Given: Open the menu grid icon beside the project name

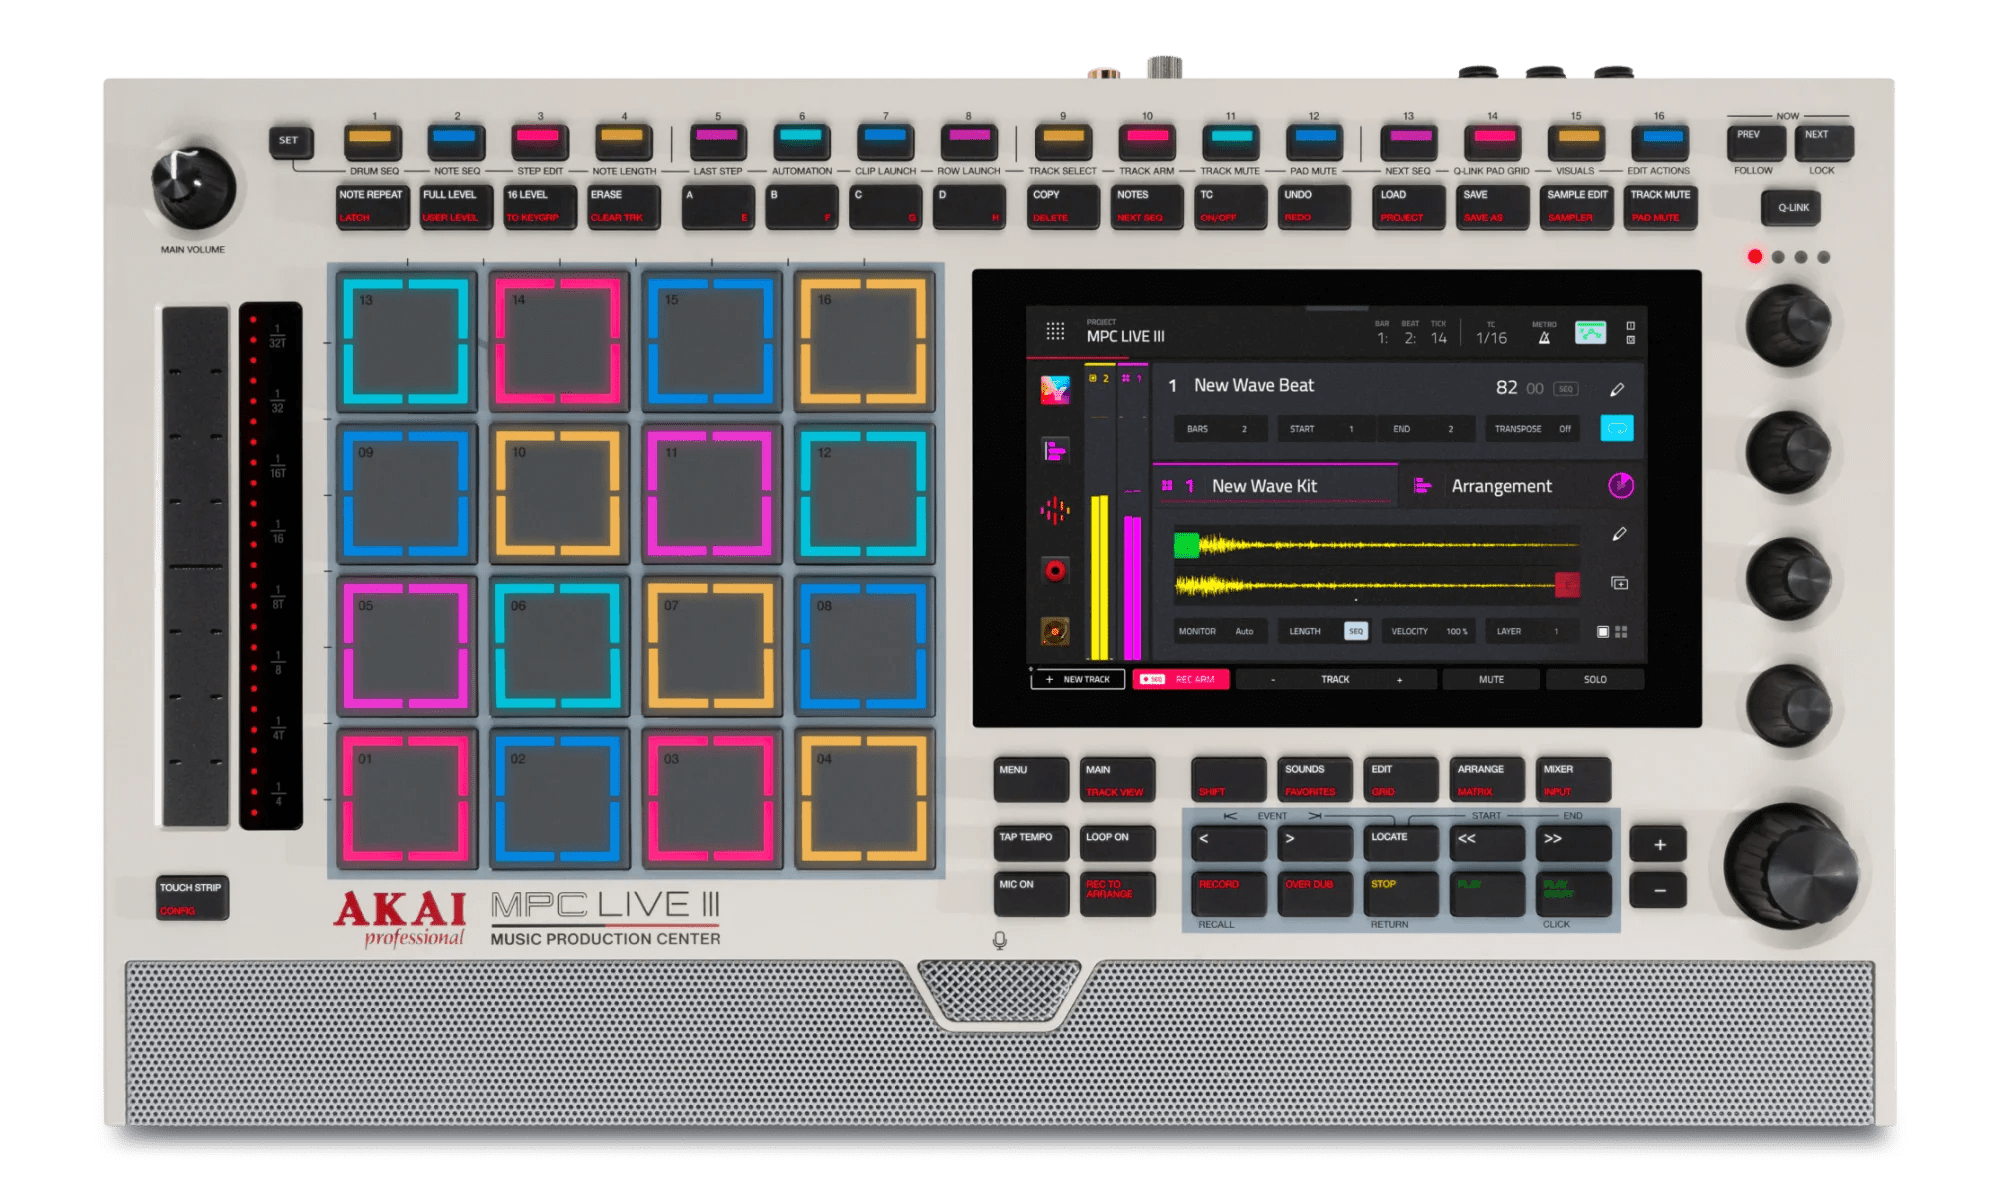Looking at the screenshot, I should click(1055, 331).
